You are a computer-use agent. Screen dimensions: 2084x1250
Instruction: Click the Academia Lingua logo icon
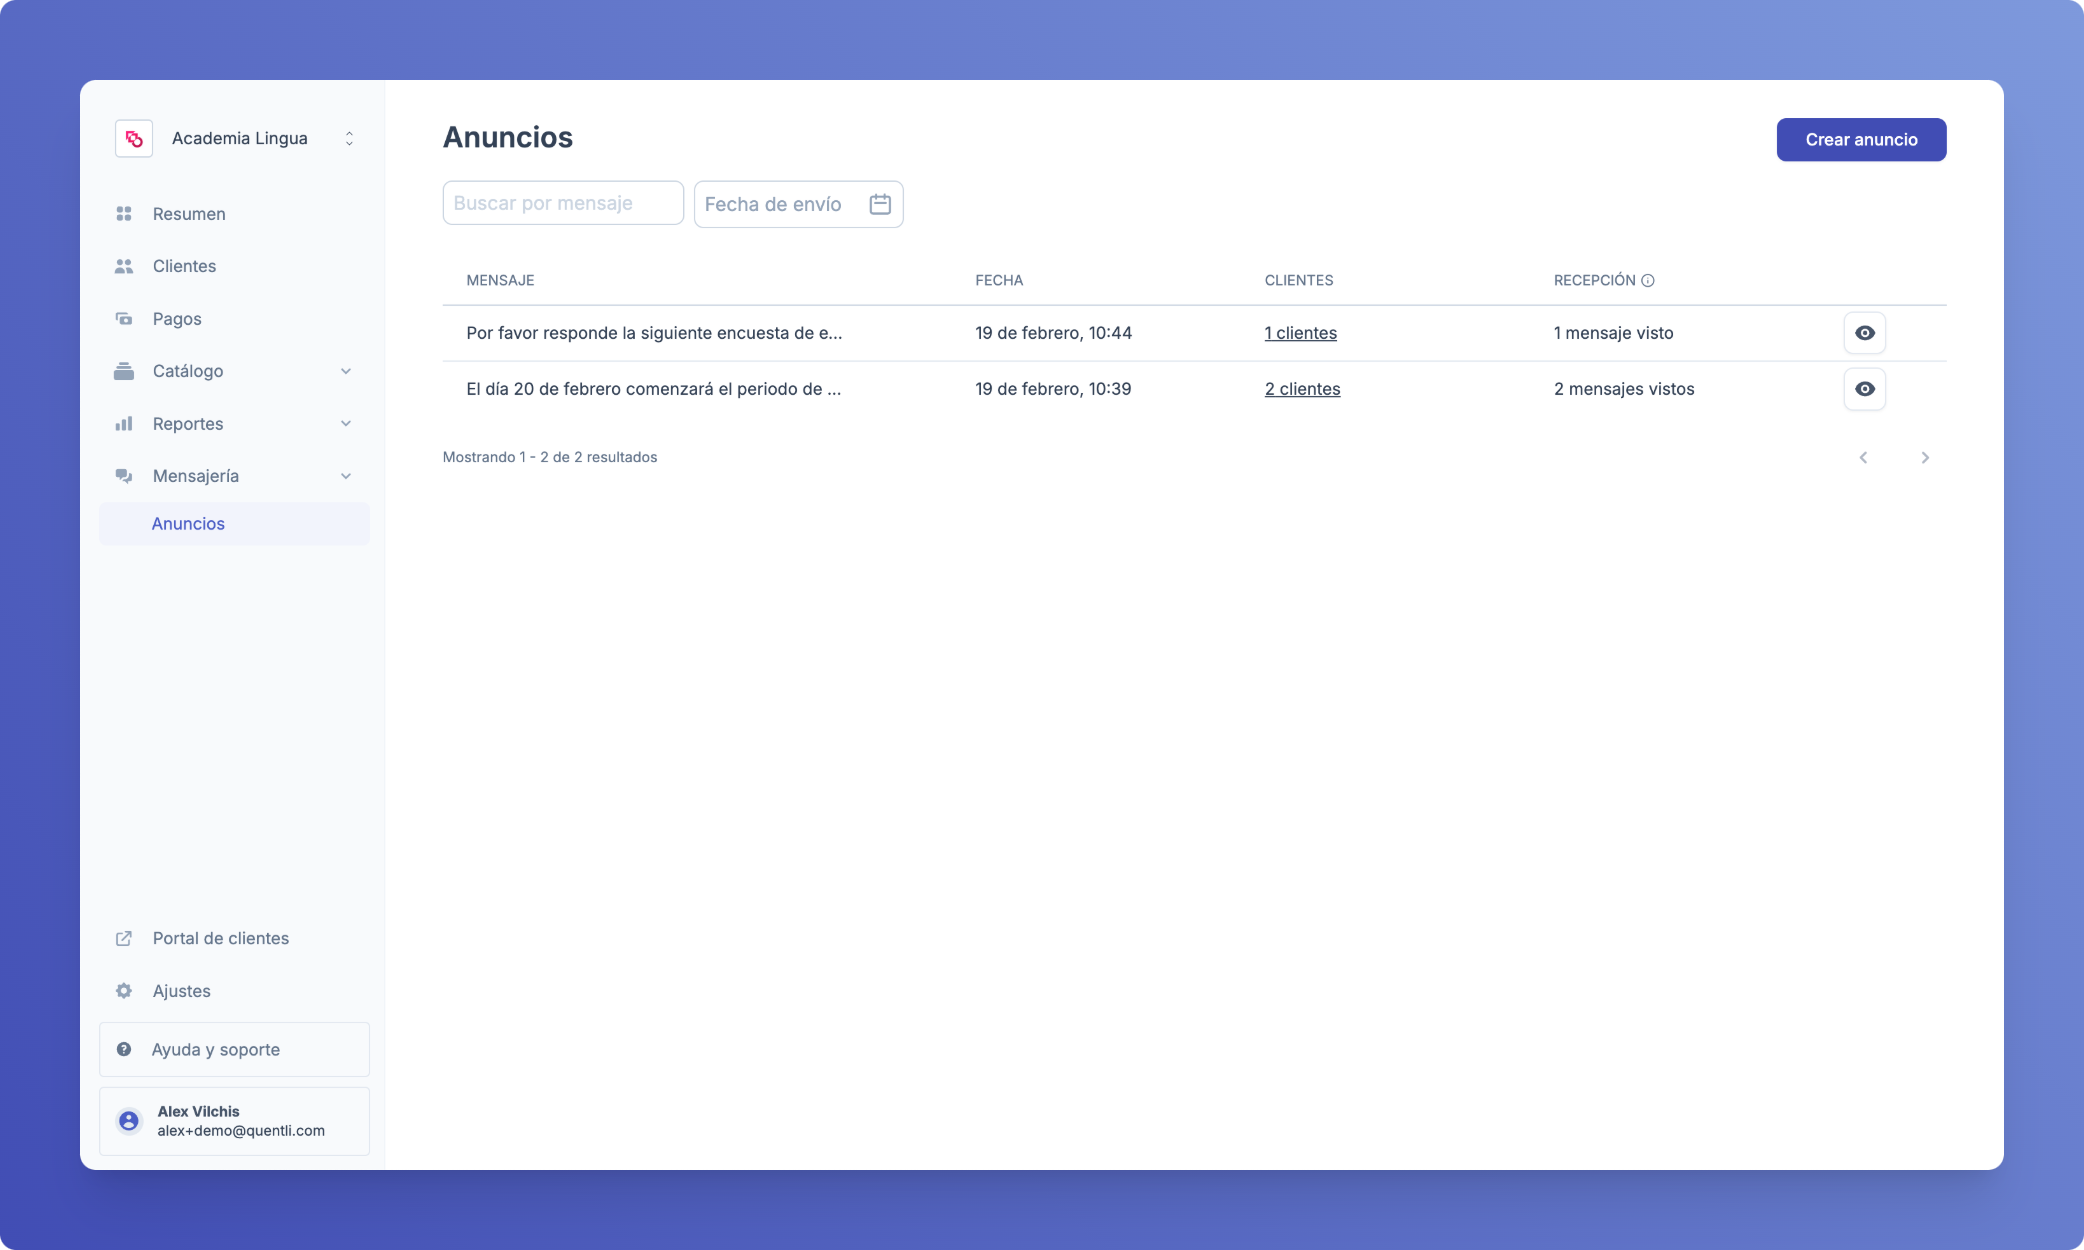point(134,139)
